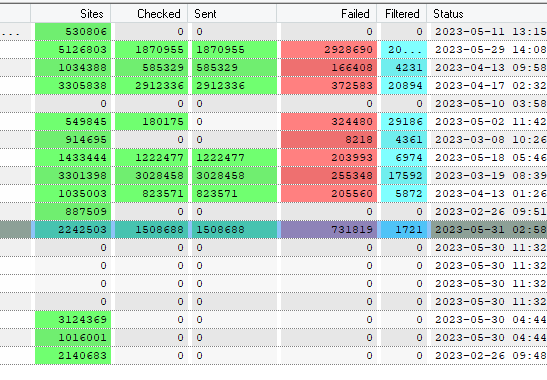
Task: Select the green cell showing 530806
Action: tap(73, 32)
